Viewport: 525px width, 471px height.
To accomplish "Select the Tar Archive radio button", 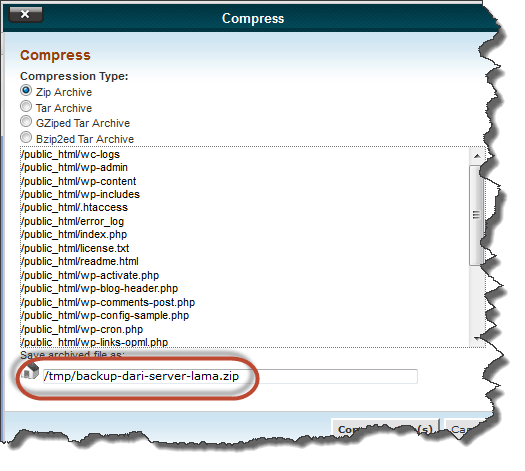I will pyautogui.click(x=26, y=106).
